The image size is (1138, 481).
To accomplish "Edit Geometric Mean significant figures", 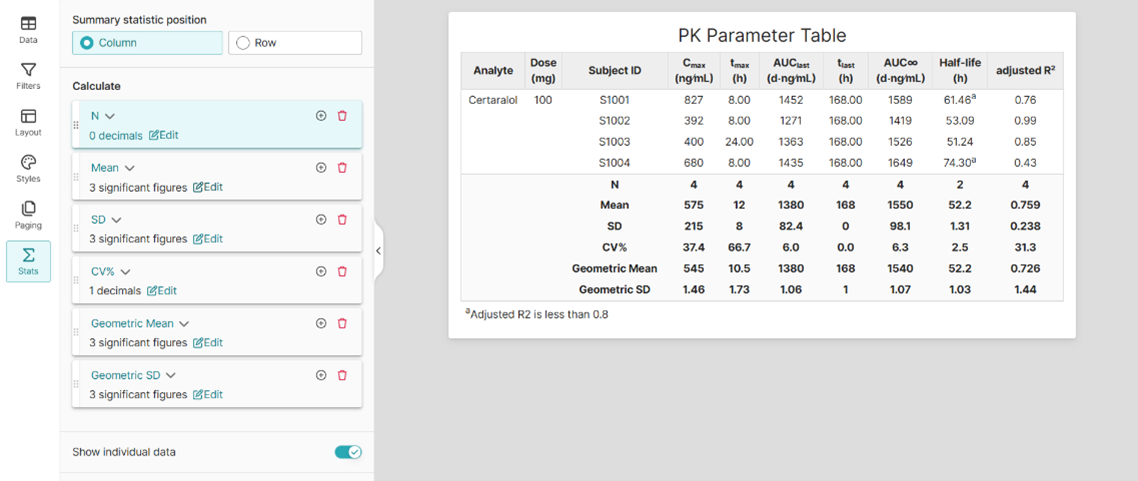I will click(208, 342).
